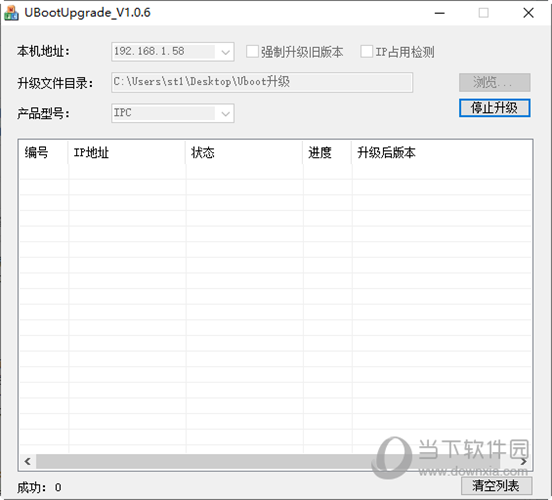Minimize the UBootUpgrade window
552x500 pixels.
[440, 13]
